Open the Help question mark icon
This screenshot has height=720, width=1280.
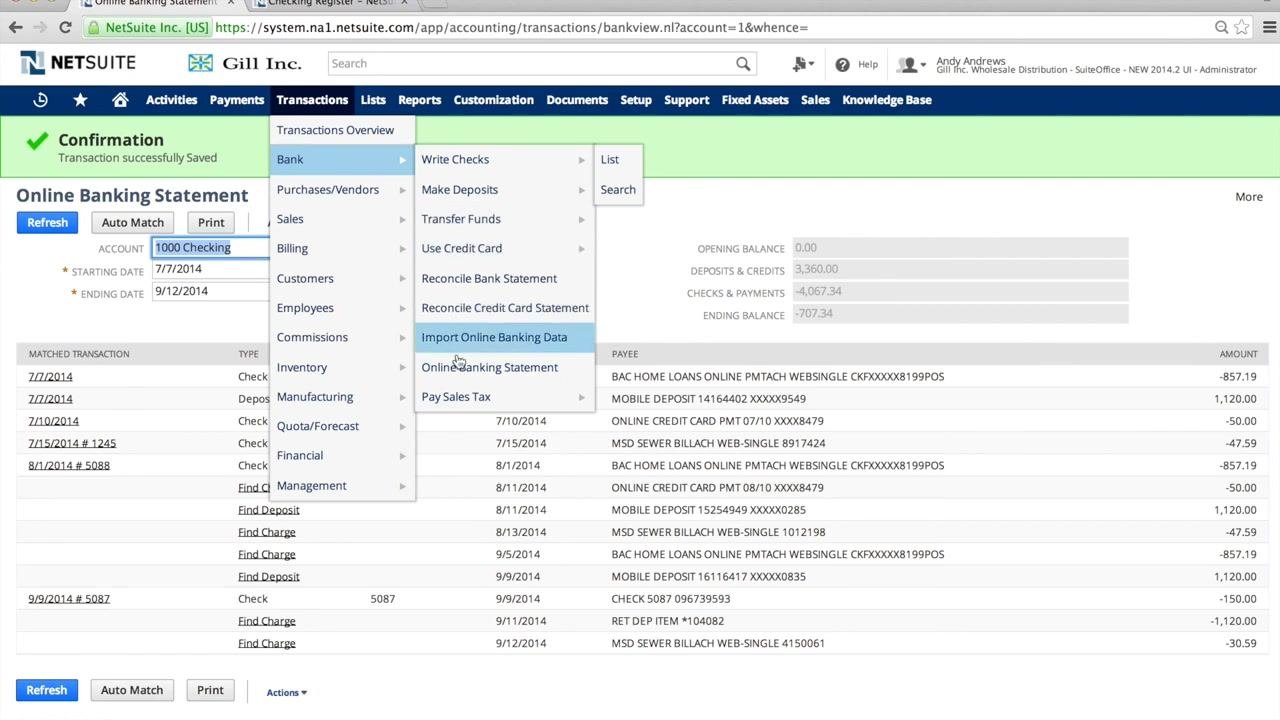click(842, 64)
